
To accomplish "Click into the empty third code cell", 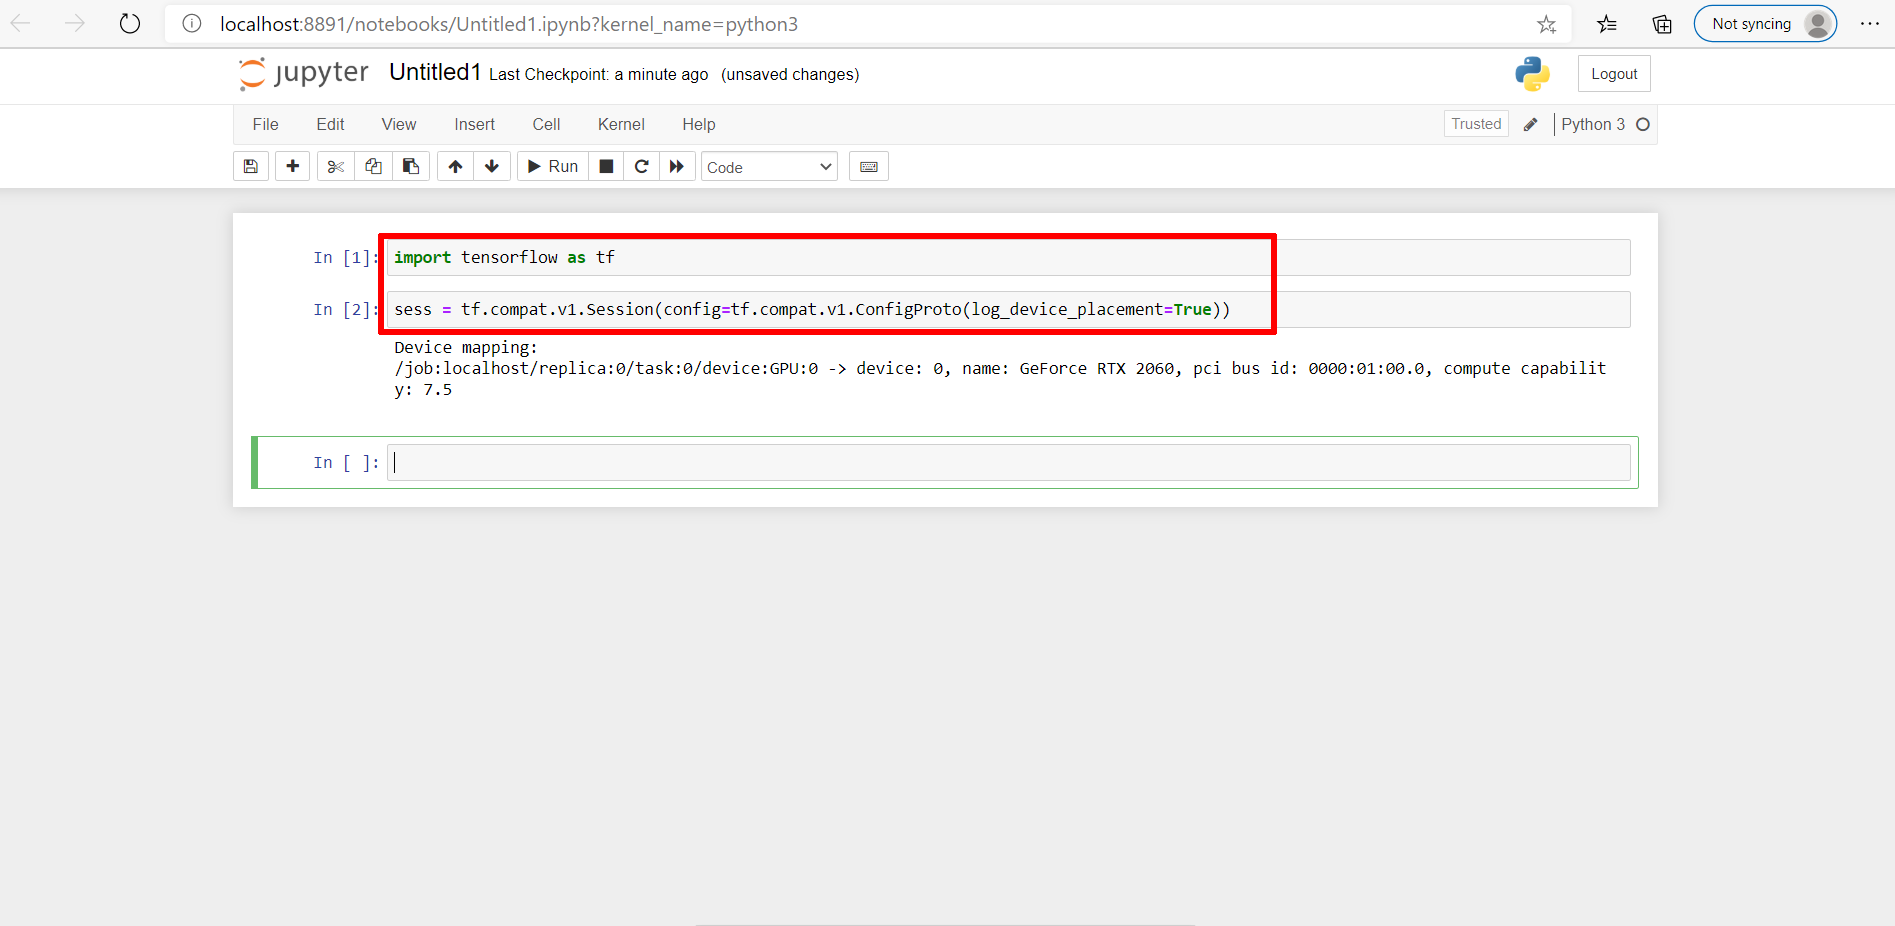I will (1009, 462).
